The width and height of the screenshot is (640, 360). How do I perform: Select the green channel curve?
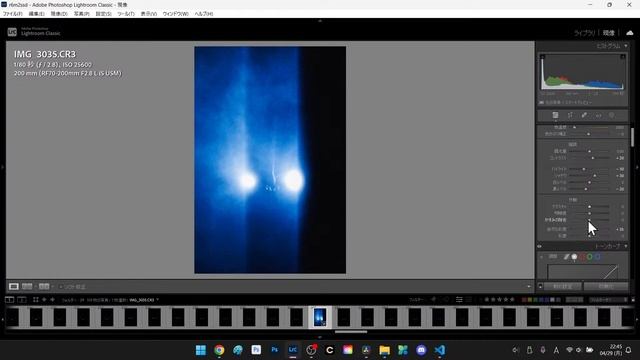coord(590,257)
